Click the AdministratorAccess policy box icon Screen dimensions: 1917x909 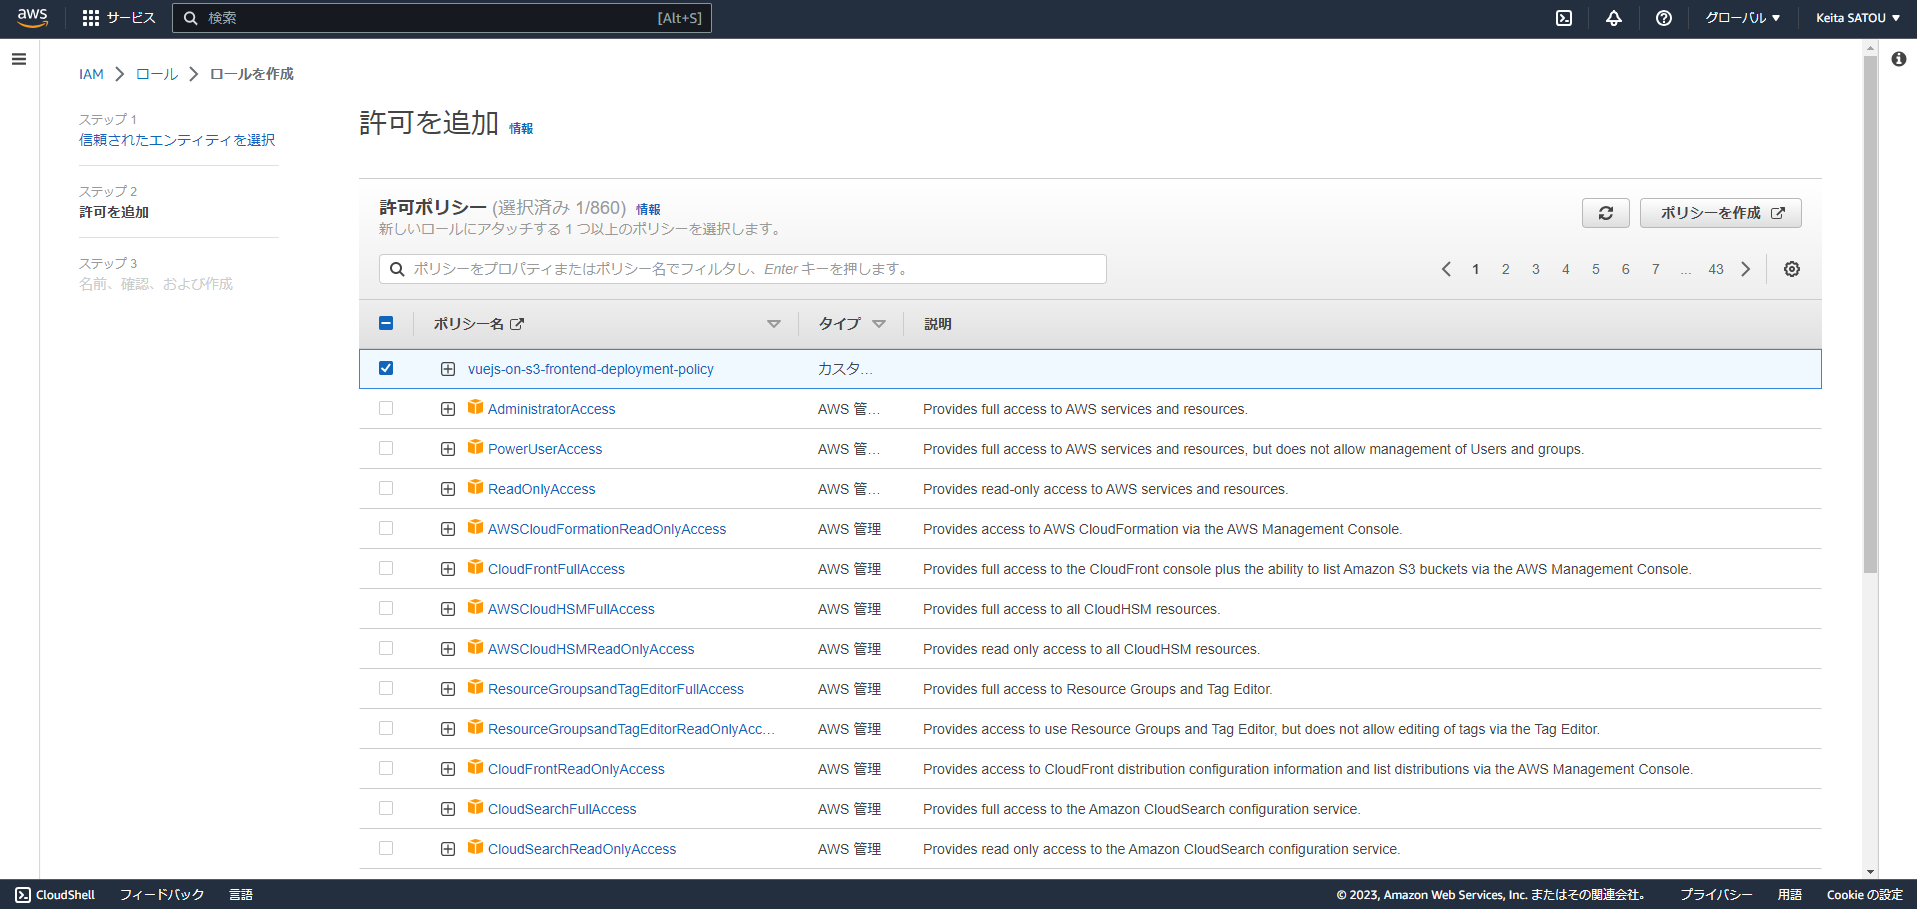tap(476, 407)
